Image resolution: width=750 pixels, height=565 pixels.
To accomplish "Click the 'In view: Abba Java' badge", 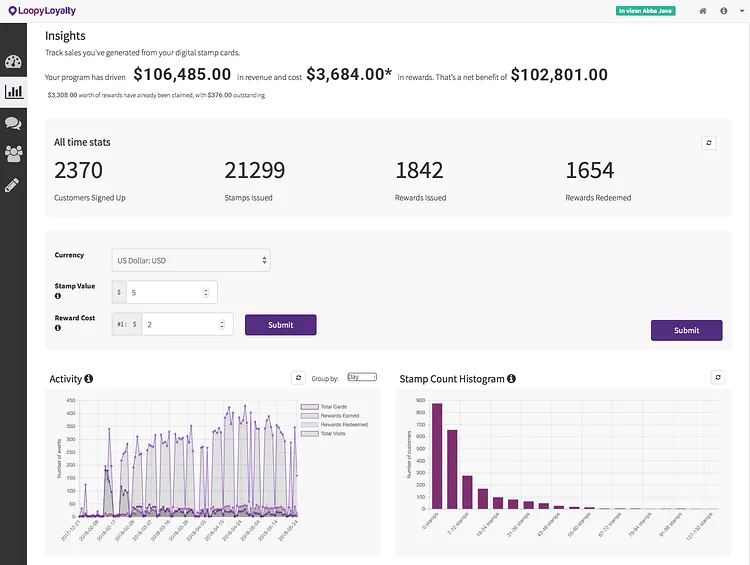I will click(646, 11).
